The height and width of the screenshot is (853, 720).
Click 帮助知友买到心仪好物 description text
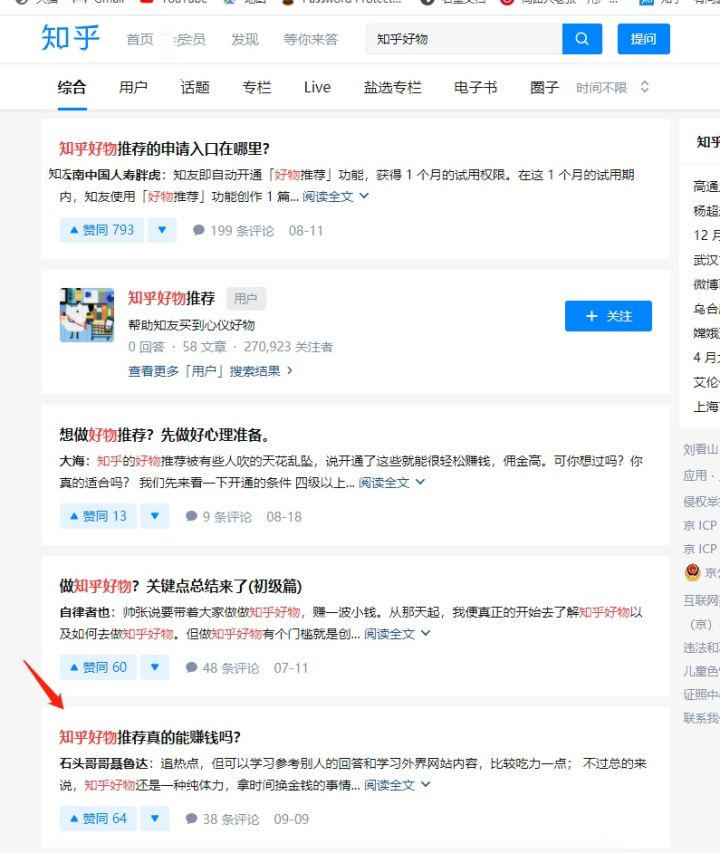191,325
